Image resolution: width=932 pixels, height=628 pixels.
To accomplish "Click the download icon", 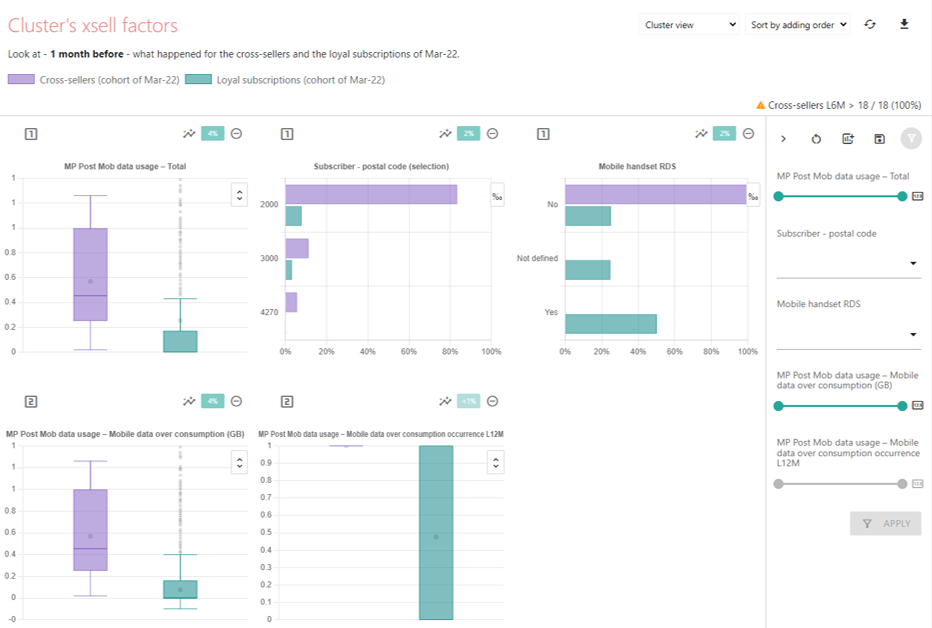I will point(904,24).
